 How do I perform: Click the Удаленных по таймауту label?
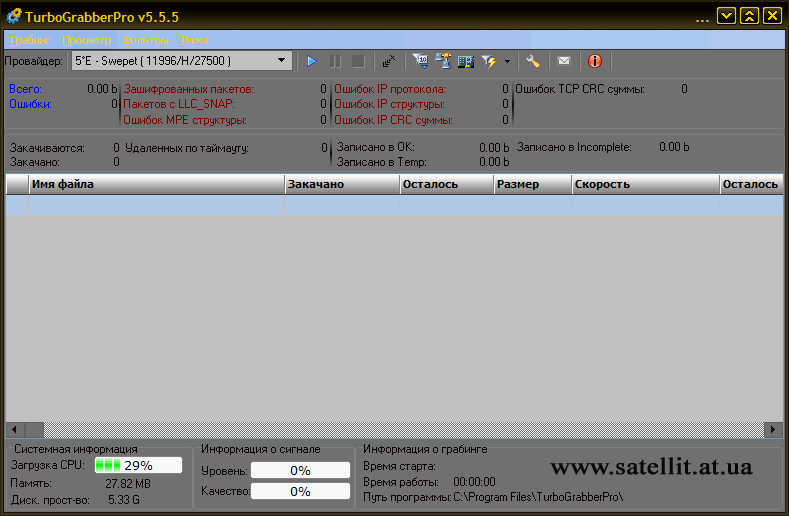[x=187, y=149]
